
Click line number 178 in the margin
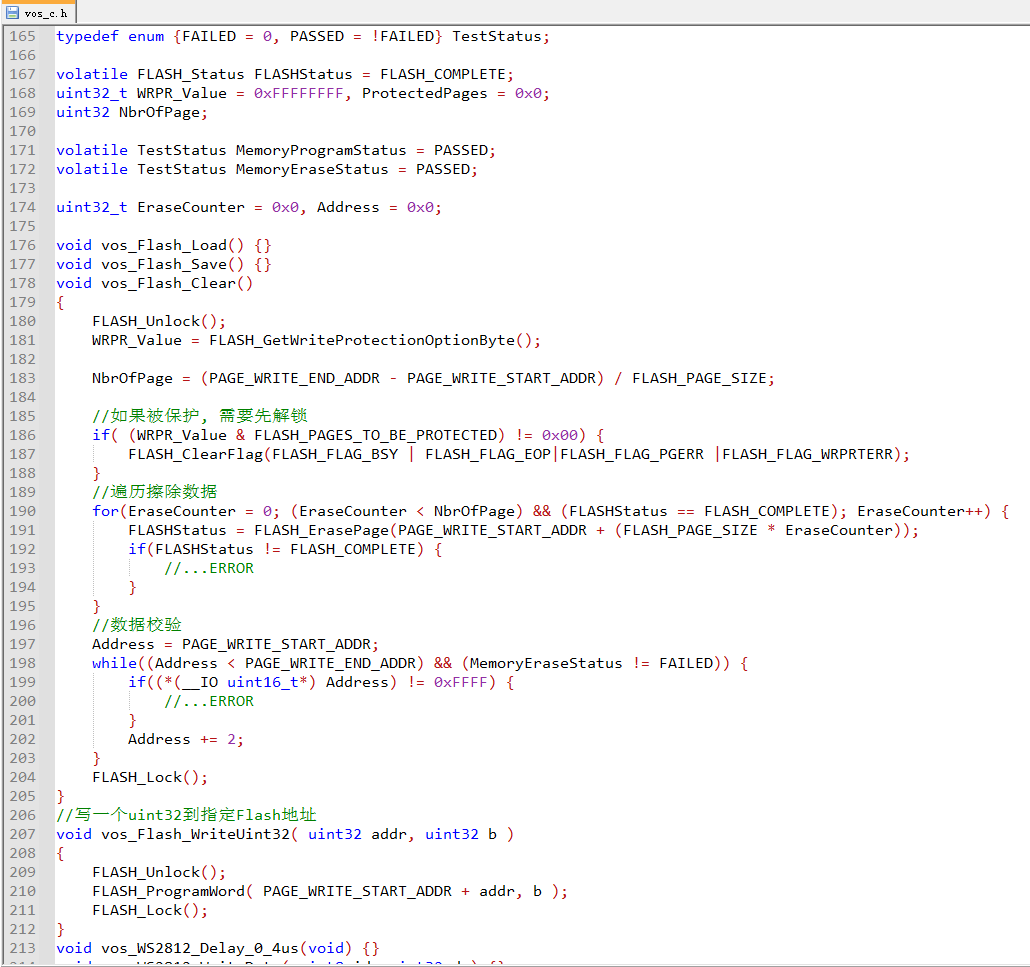(22, 283)
